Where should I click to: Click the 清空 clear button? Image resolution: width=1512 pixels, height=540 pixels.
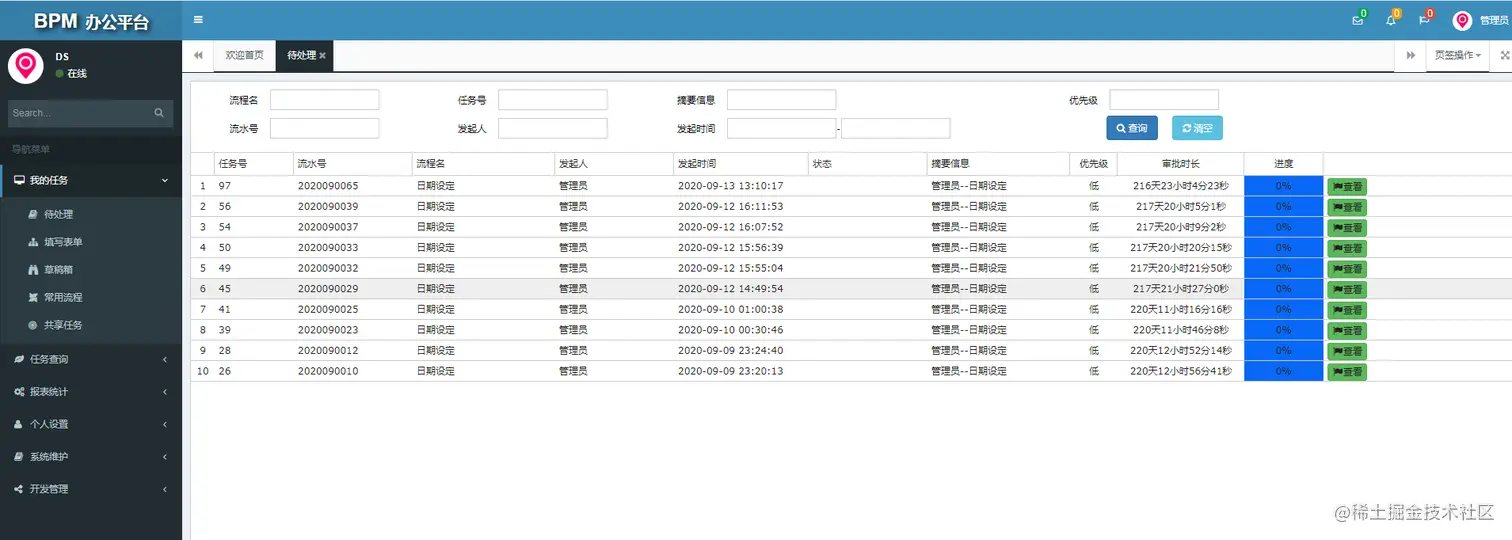(x=1197, y=128)
